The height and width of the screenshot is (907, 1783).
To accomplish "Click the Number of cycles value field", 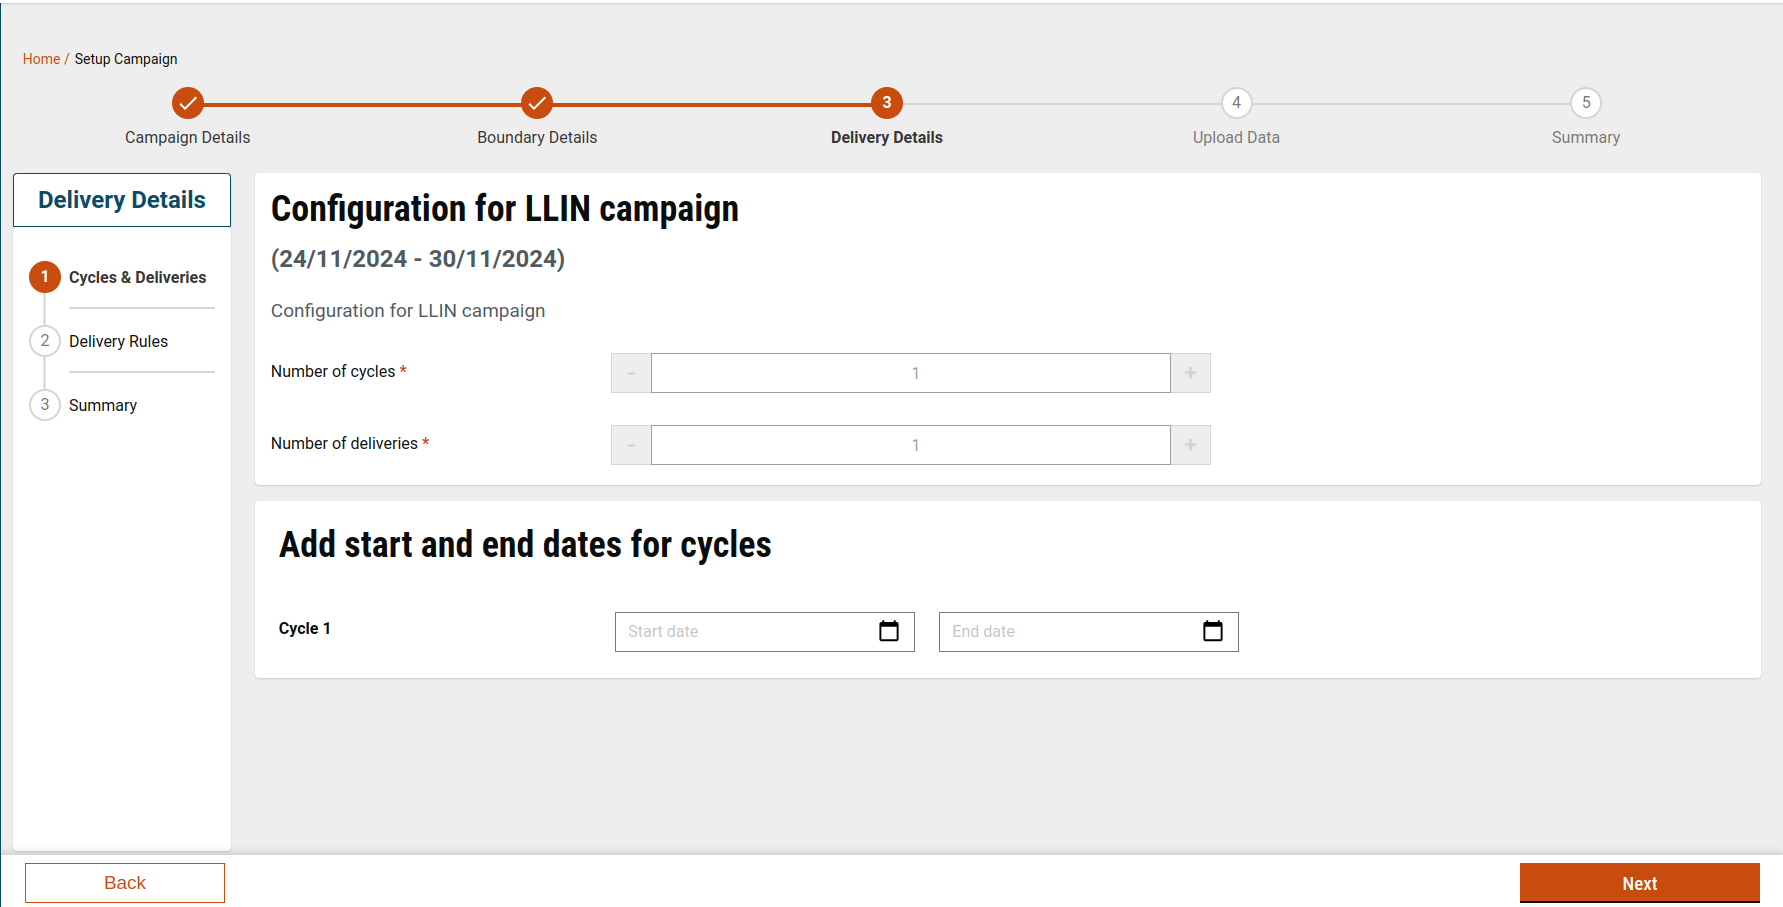I will pyautogui.click(x=910, y=373).
